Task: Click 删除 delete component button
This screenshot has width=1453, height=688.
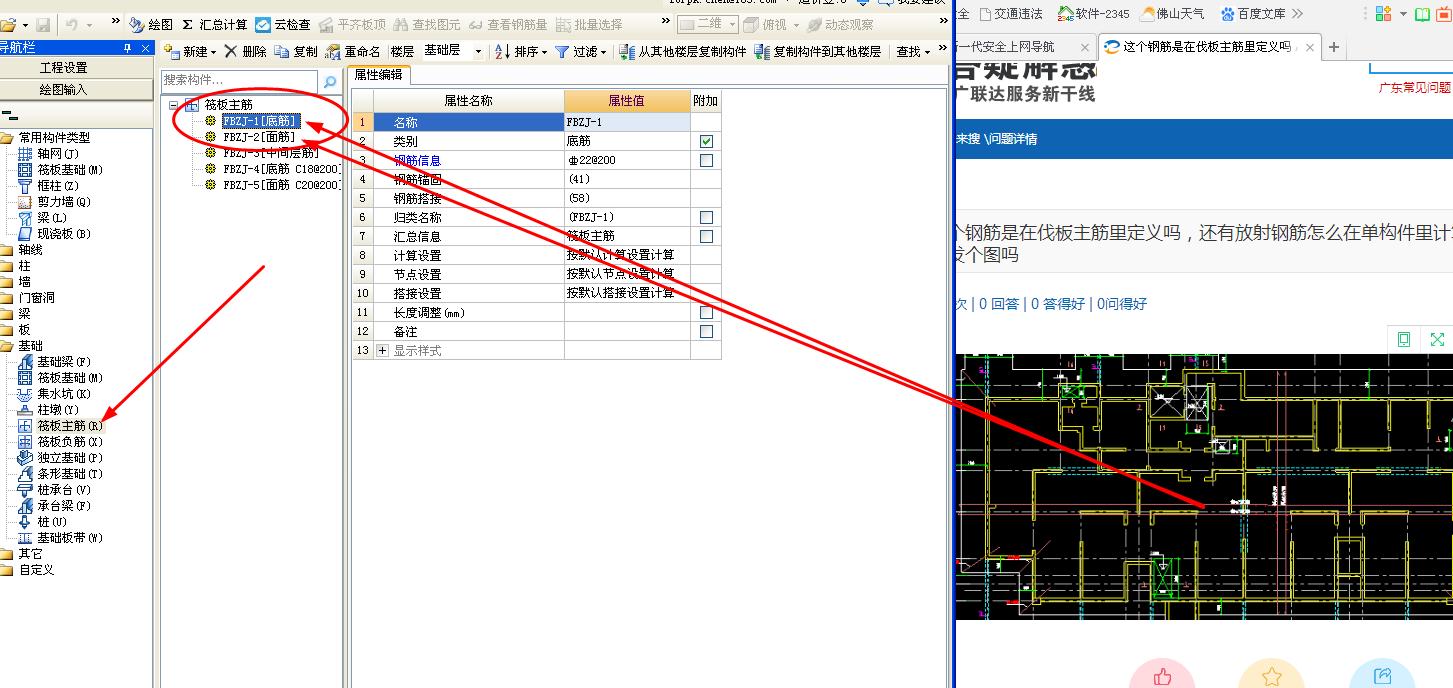Action: tap(245, 51)
